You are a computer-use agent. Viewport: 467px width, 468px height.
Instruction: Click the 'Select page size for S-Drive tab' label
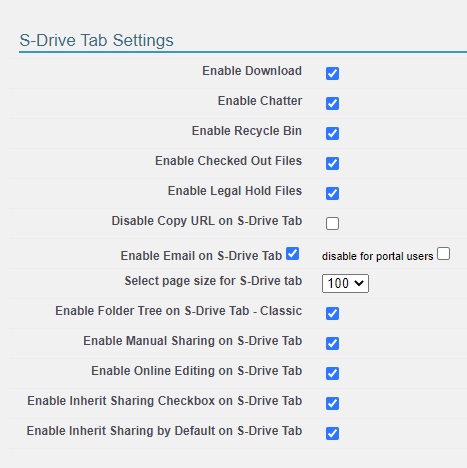pos(213,281)
